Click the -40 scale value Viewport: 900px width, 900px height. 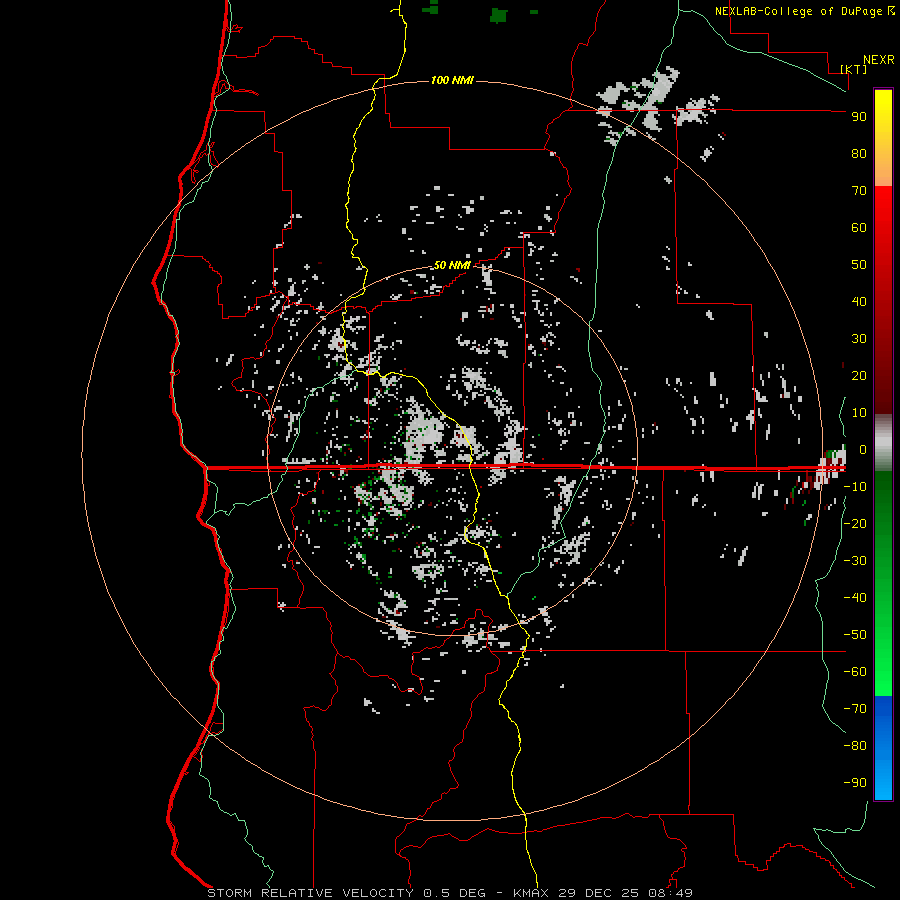855,598
